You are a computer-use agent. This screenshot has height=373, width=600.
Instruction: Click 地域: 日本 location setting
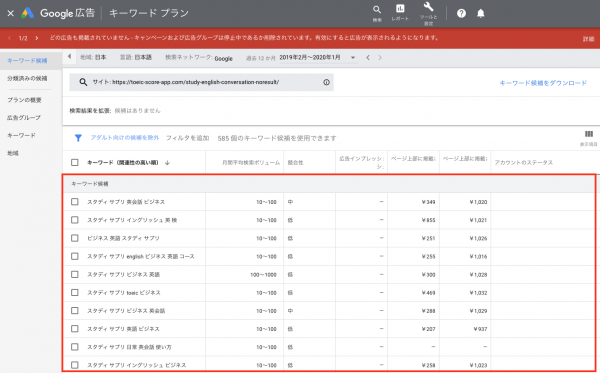[x=93, y=57]
